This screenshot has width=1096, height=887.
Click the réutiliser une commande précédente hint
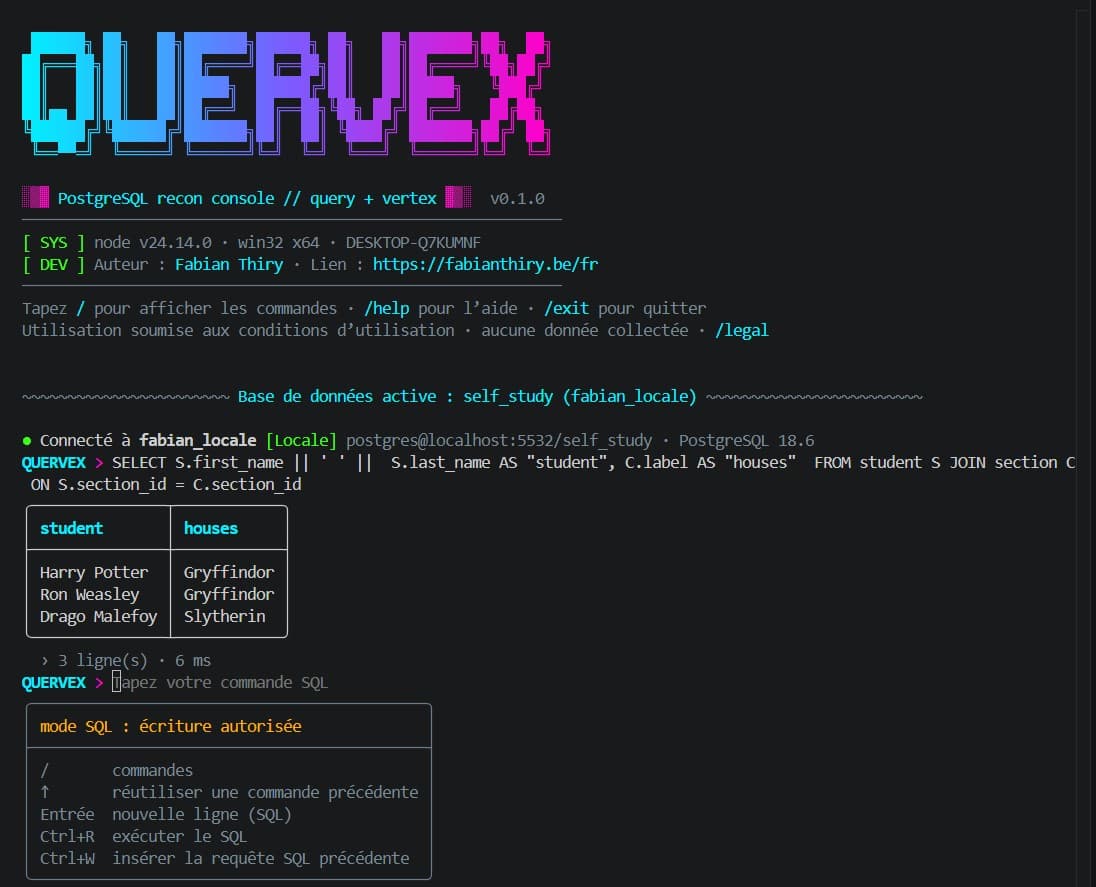tap(229, 793)
